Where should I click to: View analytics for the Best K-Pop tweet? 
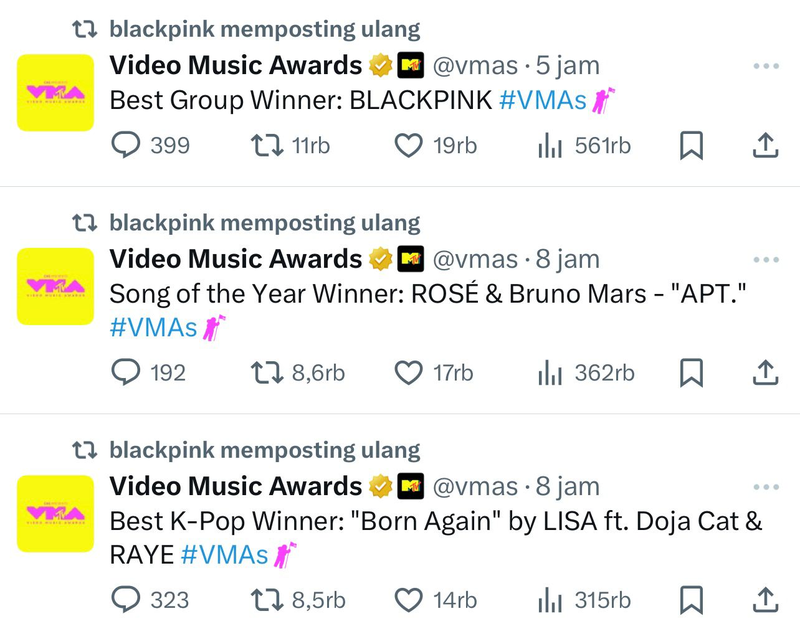pyautogui.click(x=551, y=600)
